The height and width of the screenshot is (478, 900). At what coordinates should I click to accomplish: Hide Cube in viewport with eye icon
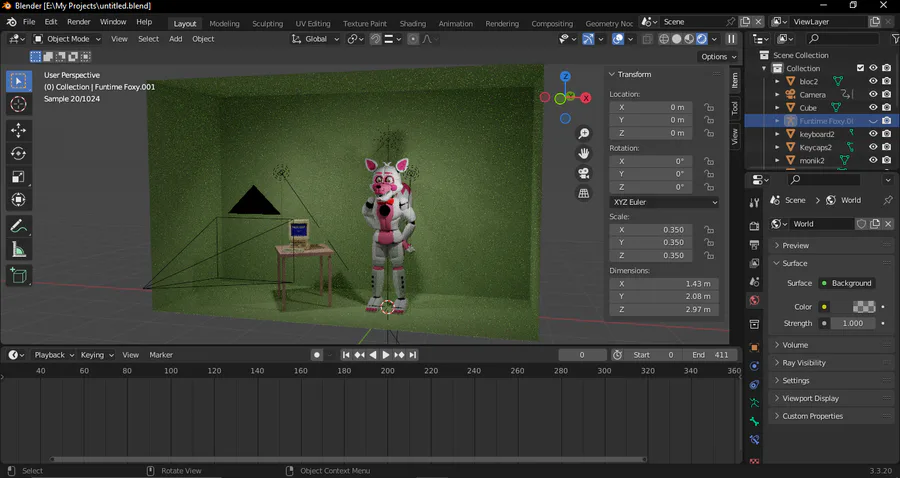pos(873,107)
